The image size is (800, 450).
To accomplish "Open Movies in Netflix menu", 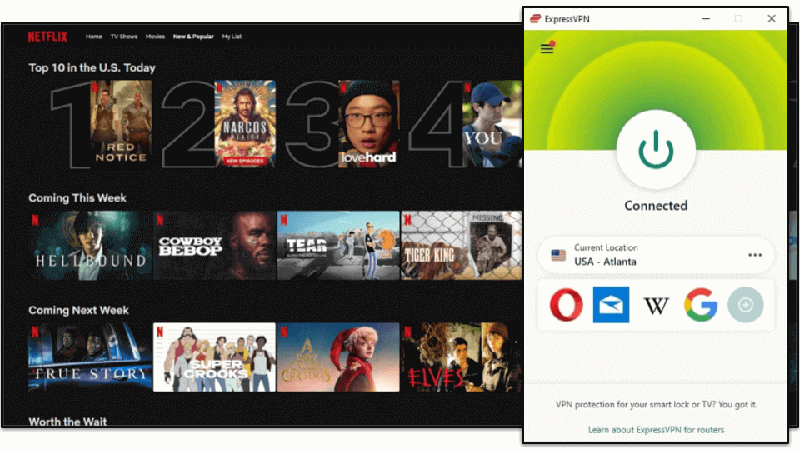I will (x=155, y=37).
